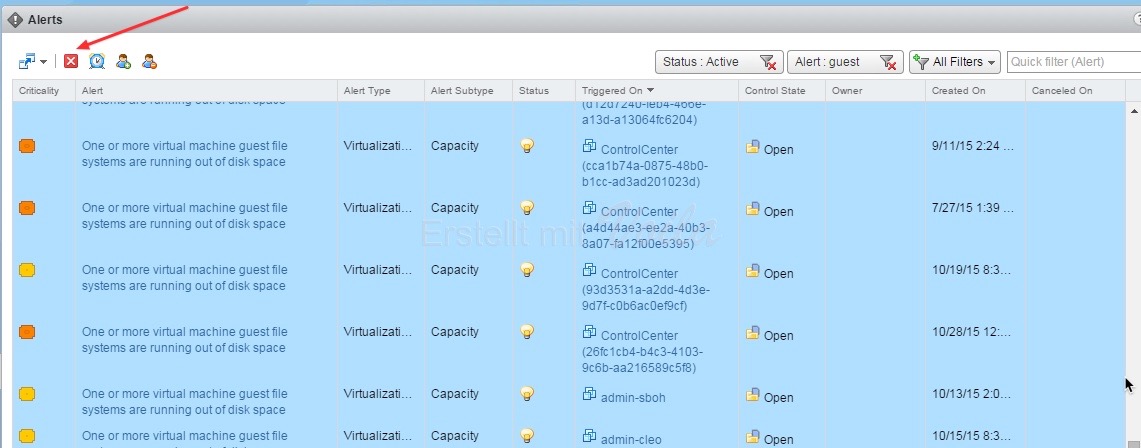
Task: Click the Take Ownership user icon
Action: pyautogui.click(x=123, y=62)
